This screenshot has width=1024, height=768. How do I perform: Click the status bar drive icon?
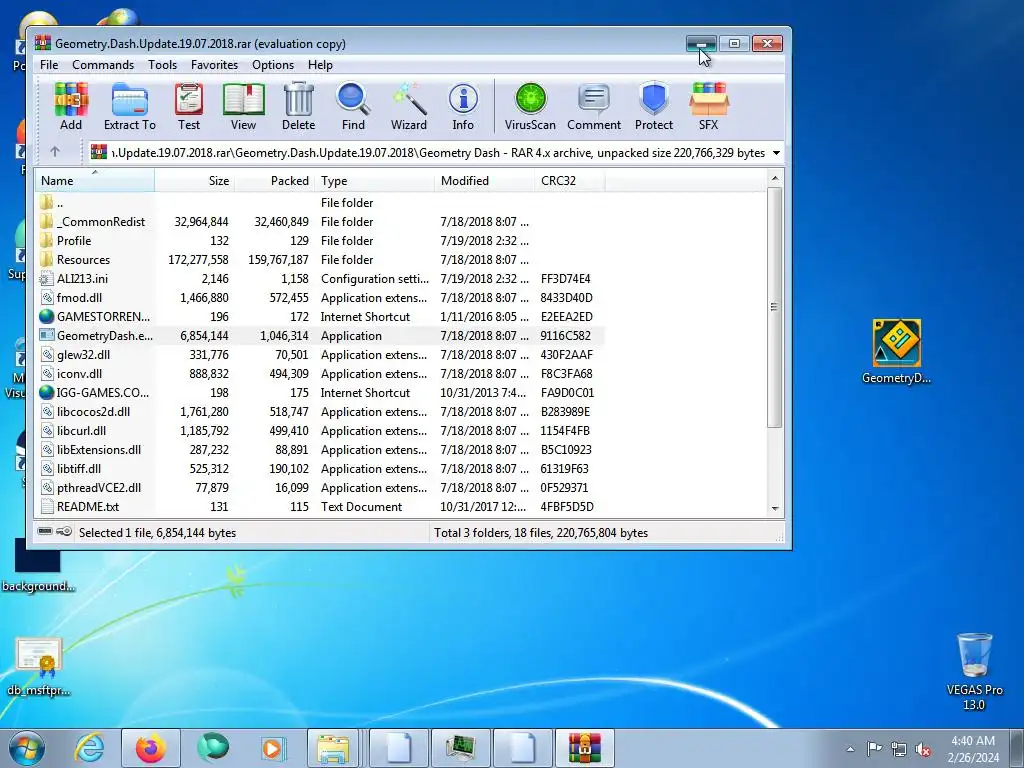(x=44, y=532)
